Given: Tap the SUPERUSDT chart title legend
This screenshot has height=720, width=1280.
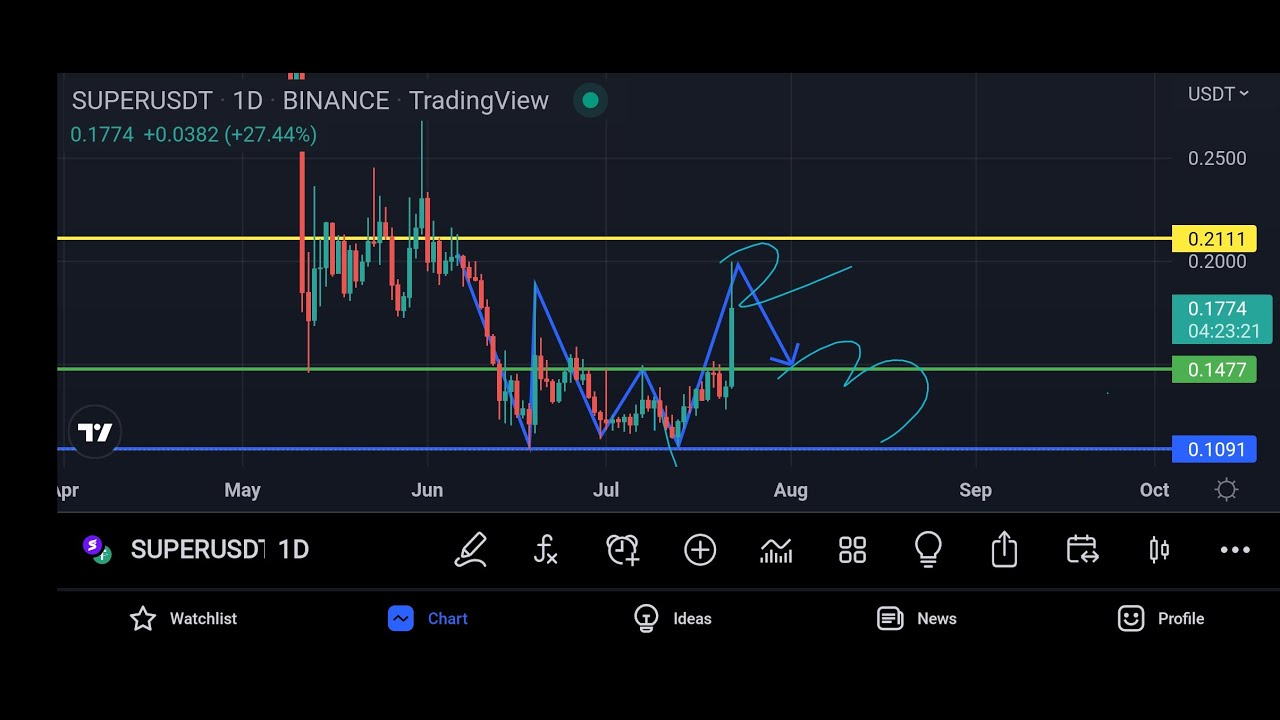Looking at the screenshot, I should click(142, 101).
